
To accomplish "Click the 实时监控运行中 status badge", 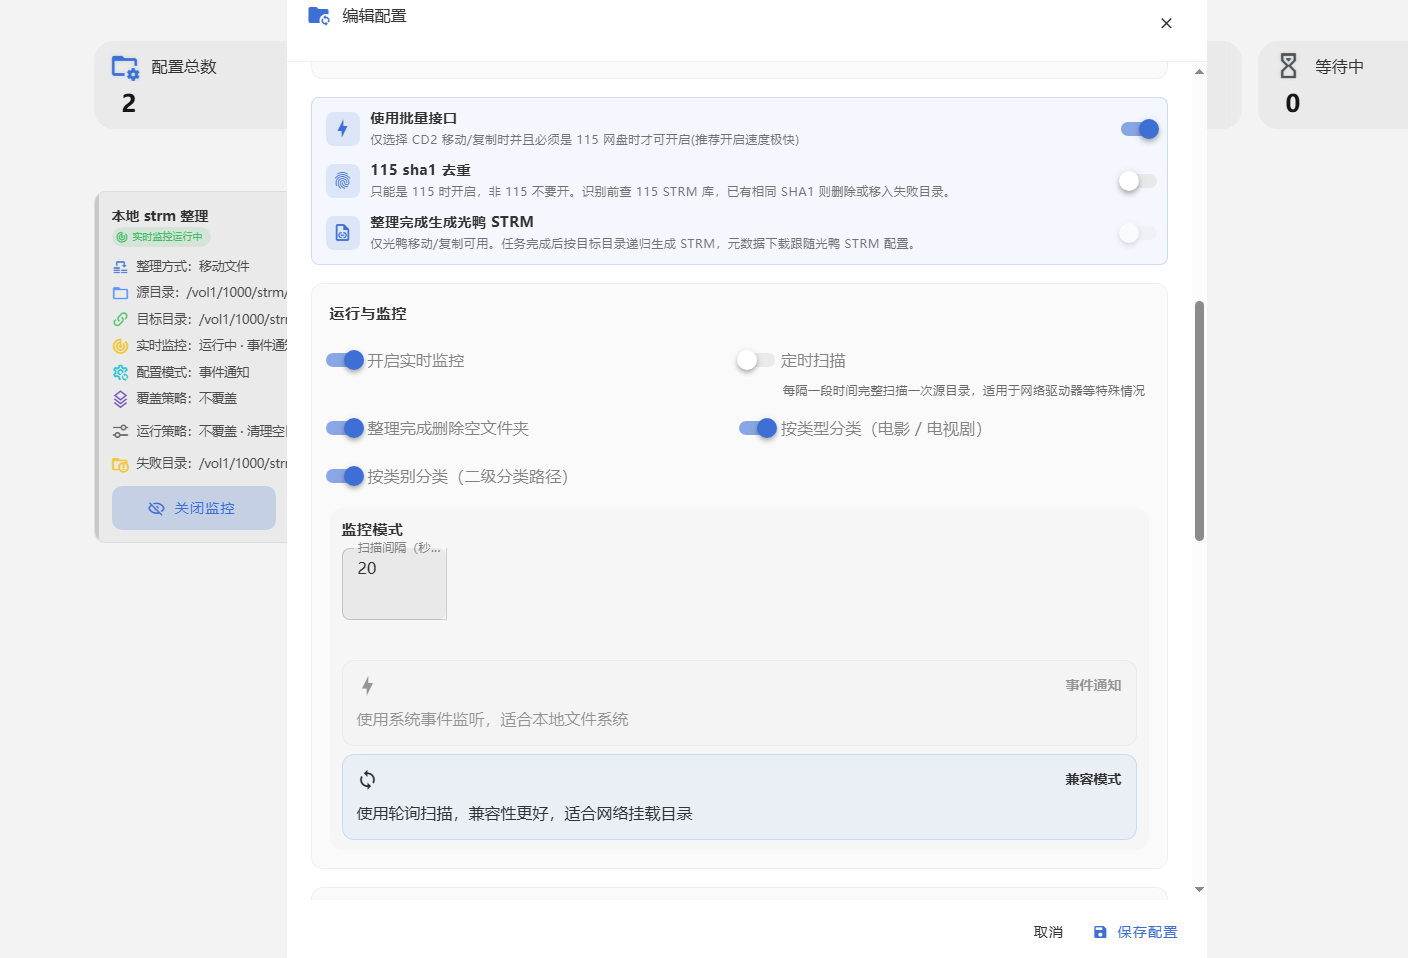I will click(x=161, y=237).
